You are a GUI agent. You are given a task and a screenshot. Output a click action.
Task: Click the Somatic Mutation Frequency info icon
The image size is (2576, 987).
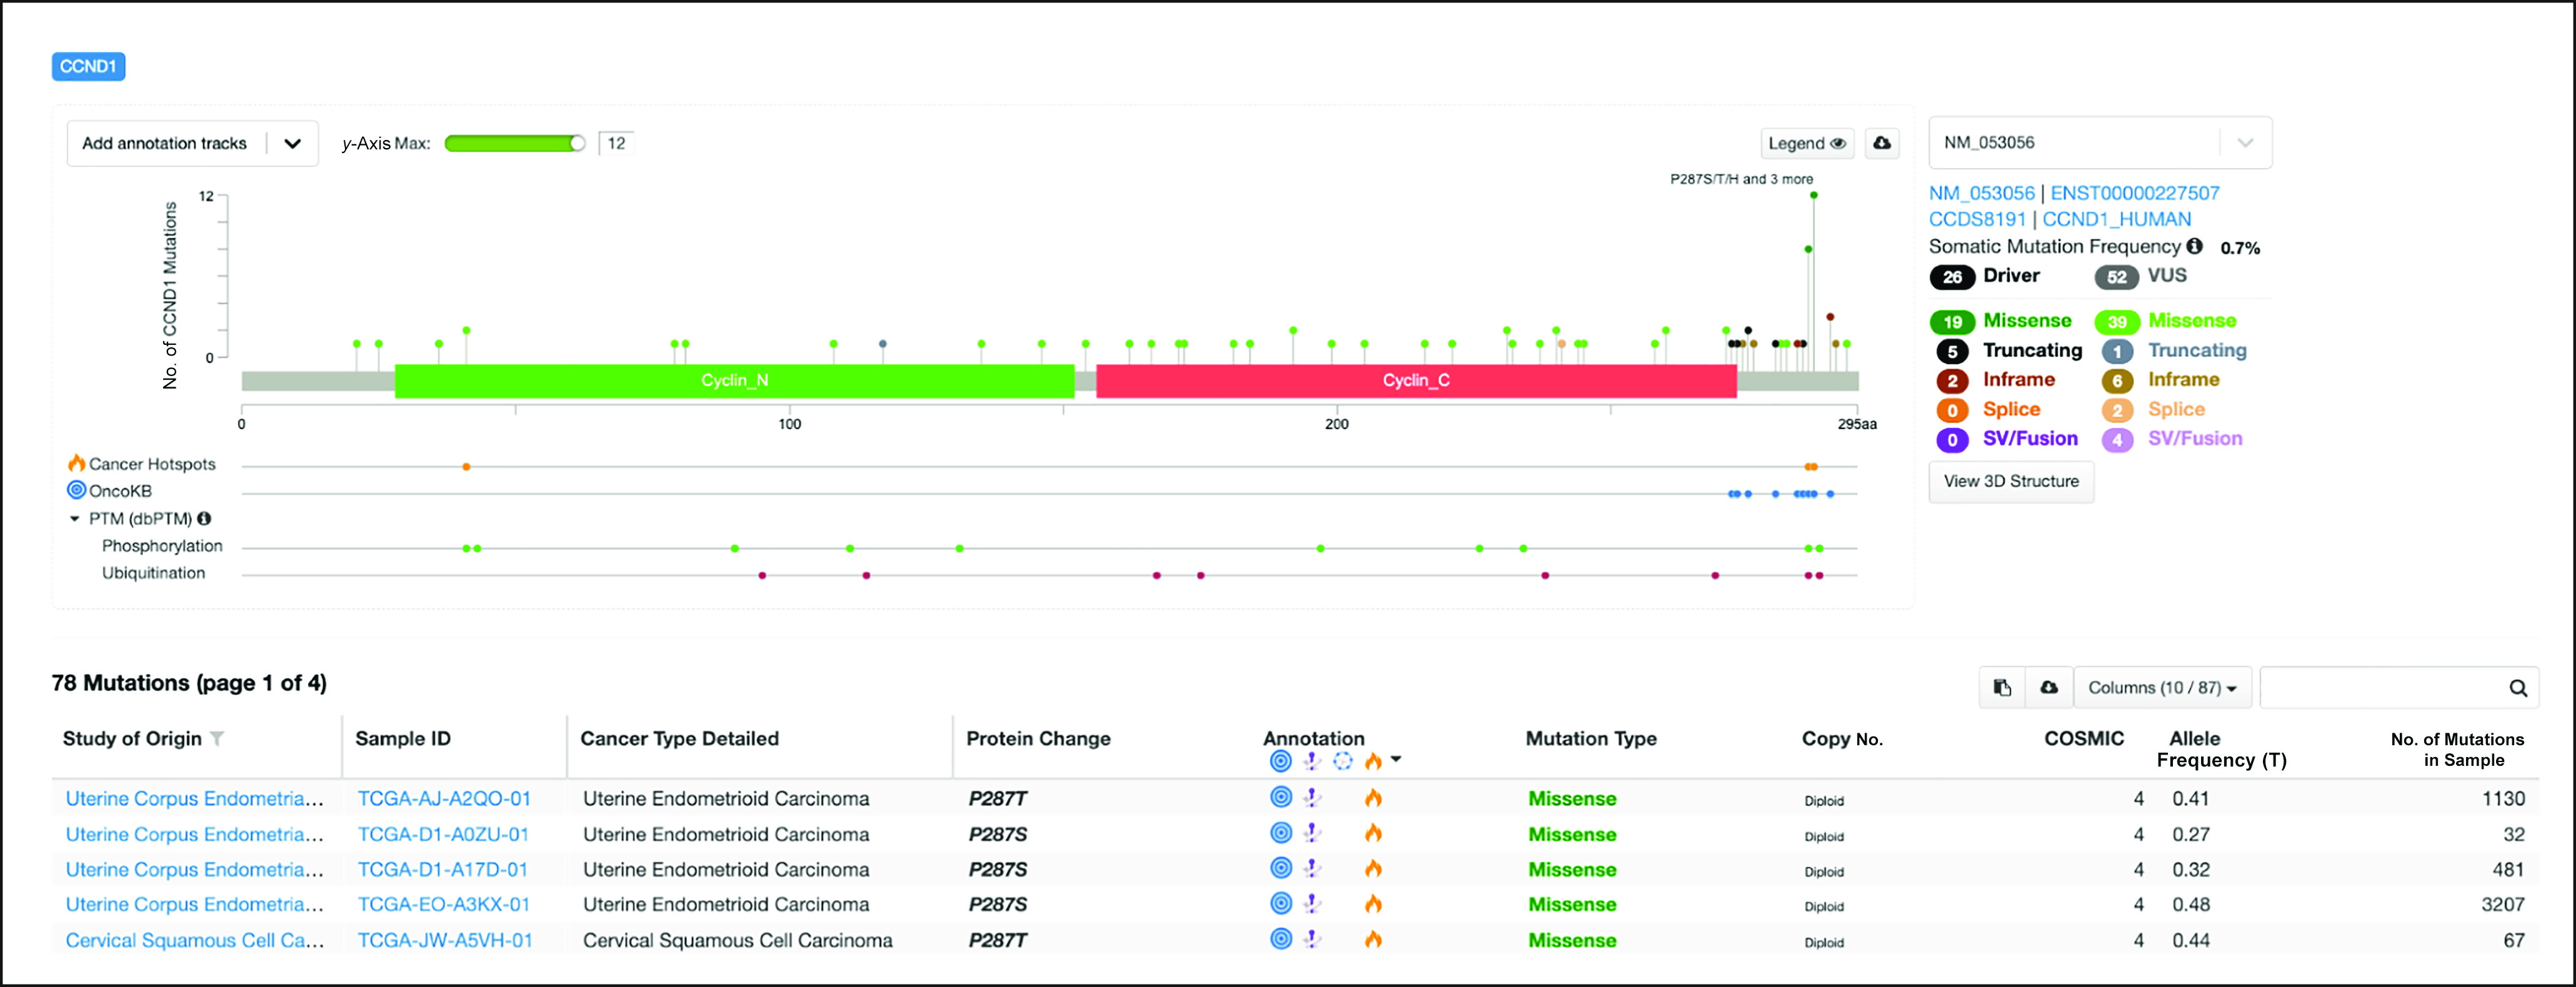(x=2194, y=246)
